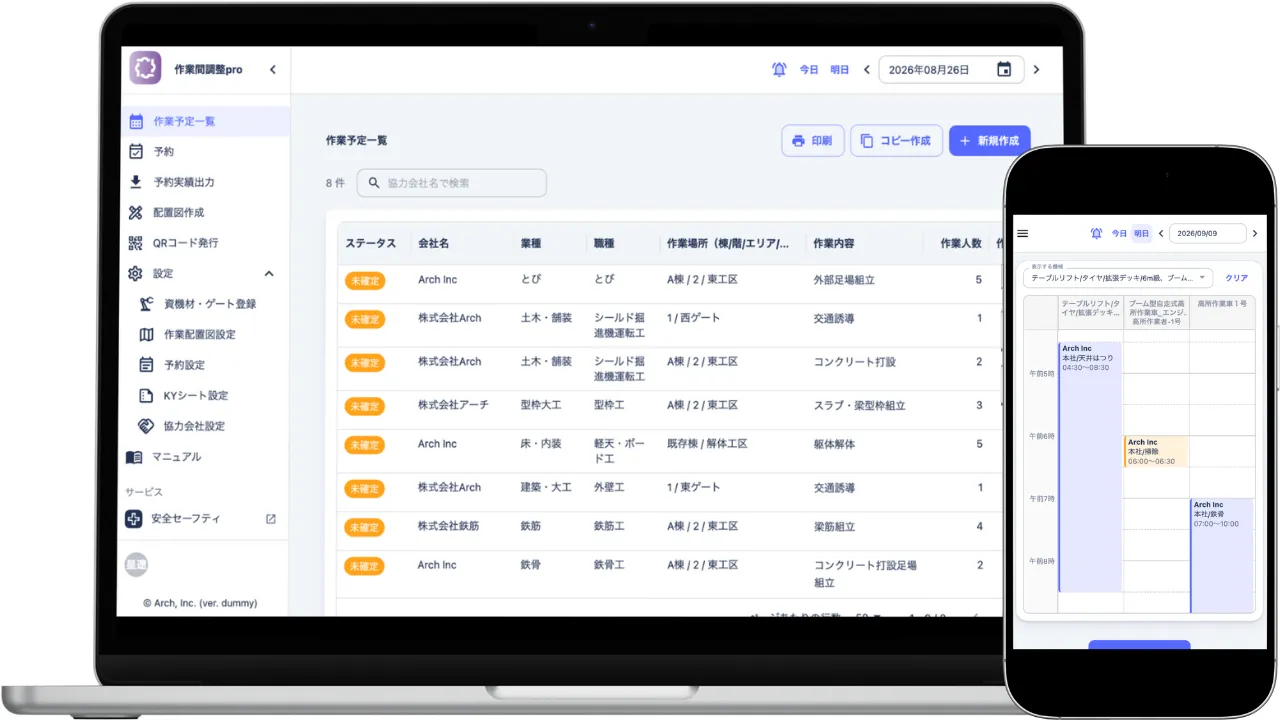Go to previous day on laptop
1280x720 pixels.
pyautogui.click(x=866, y=70)
